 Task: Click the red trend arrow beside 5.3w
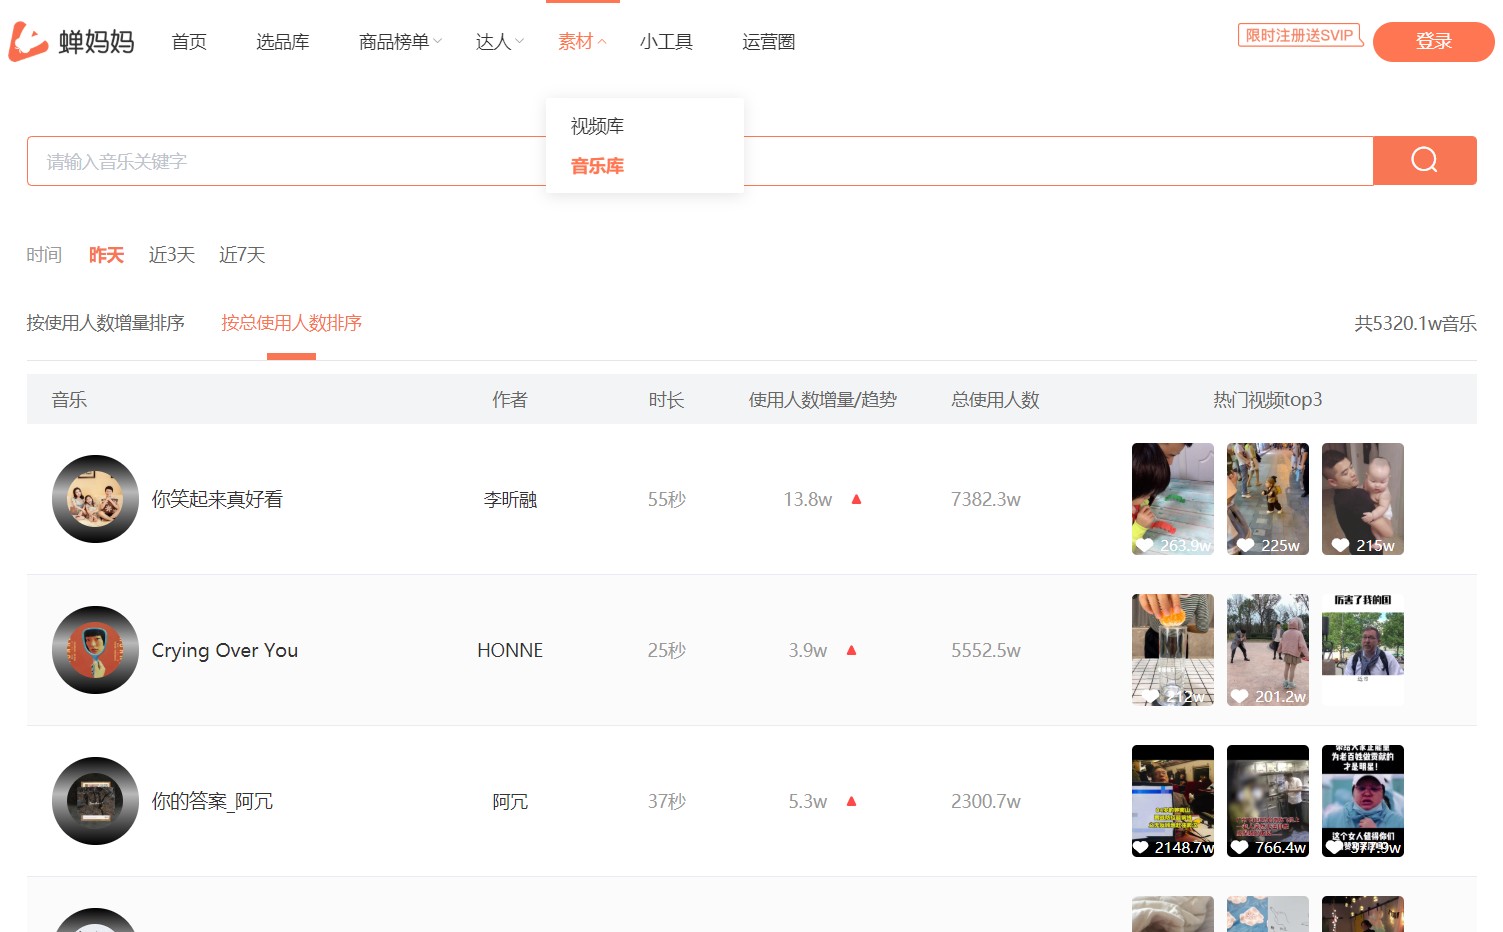[x=851, y=801]
